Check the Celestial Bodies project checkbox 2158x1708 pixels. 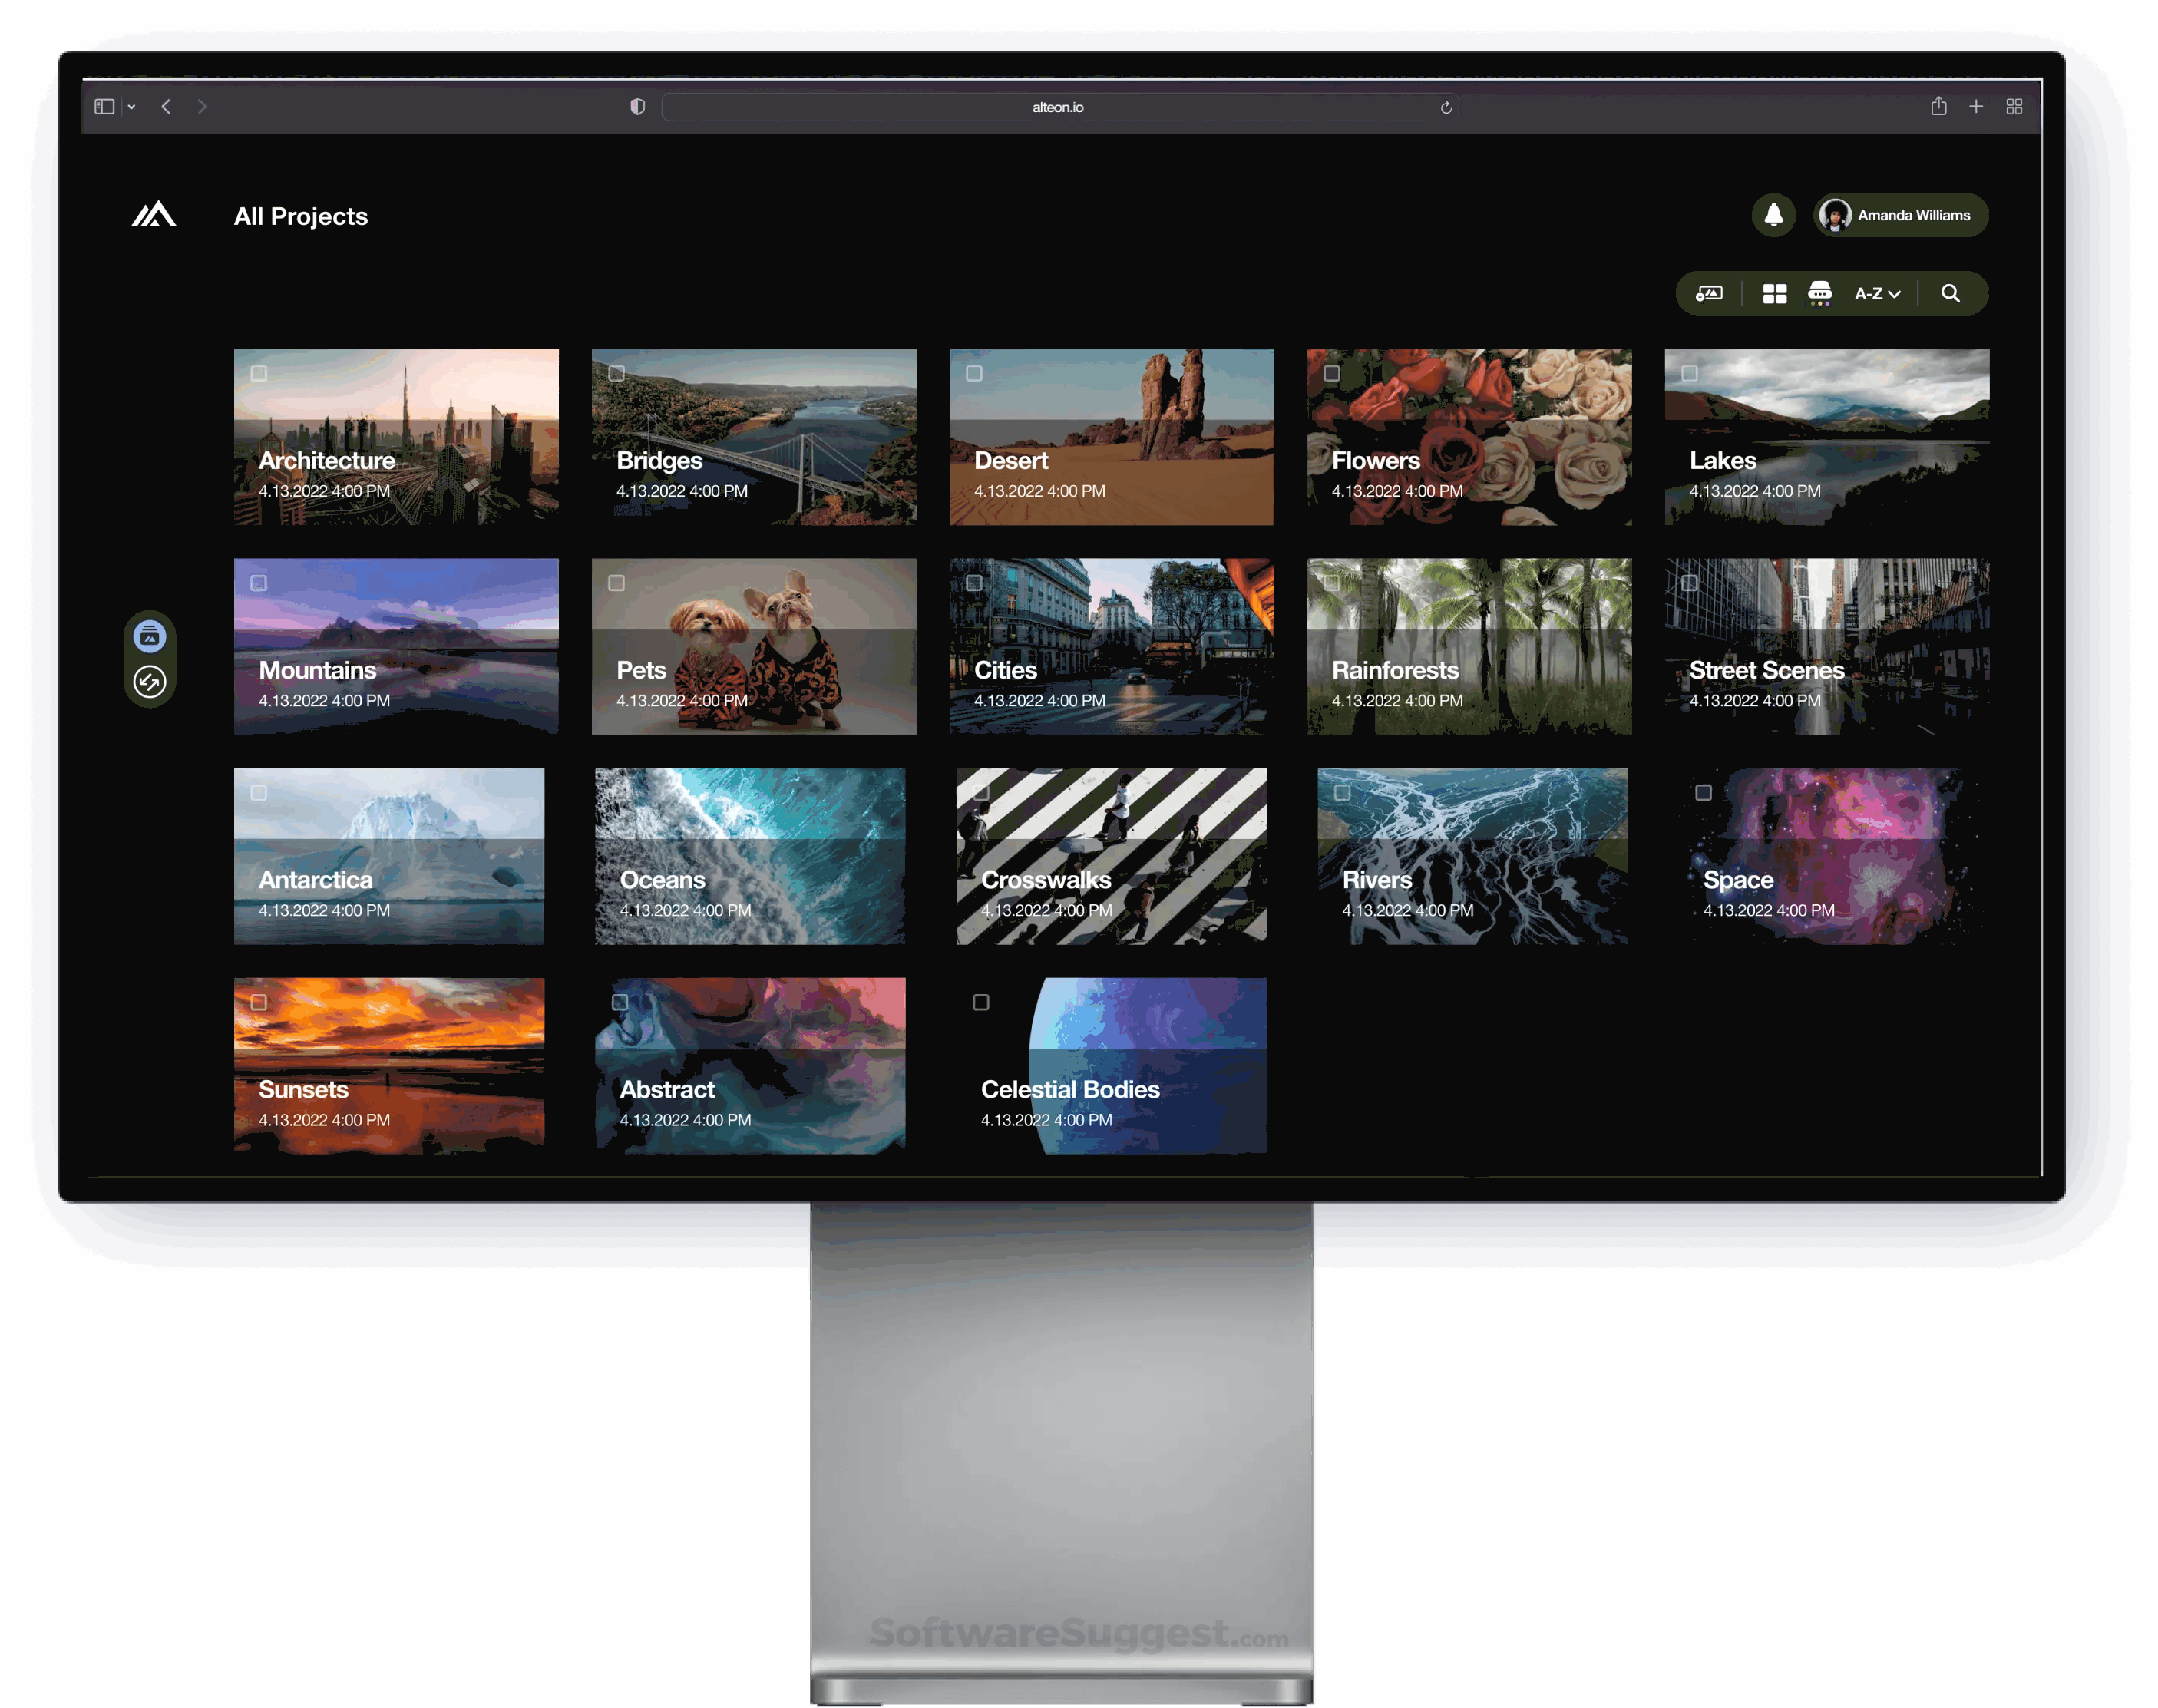(981, 1002)
